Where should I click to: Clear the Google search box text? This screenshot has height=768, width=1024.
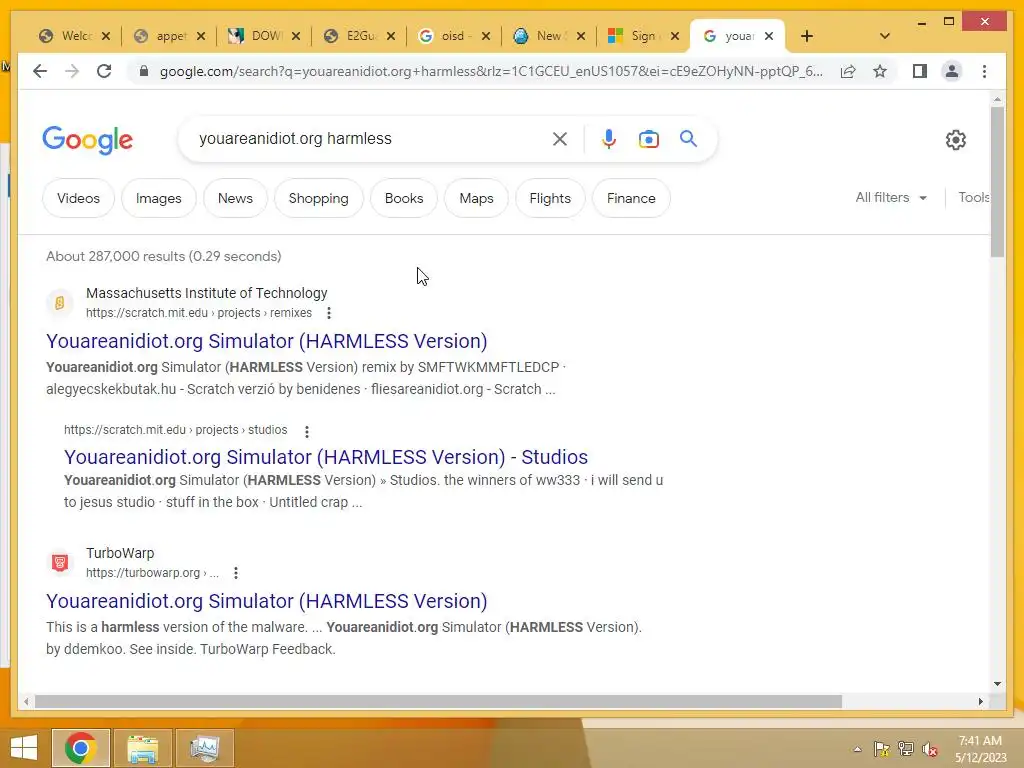coord(560,138)
